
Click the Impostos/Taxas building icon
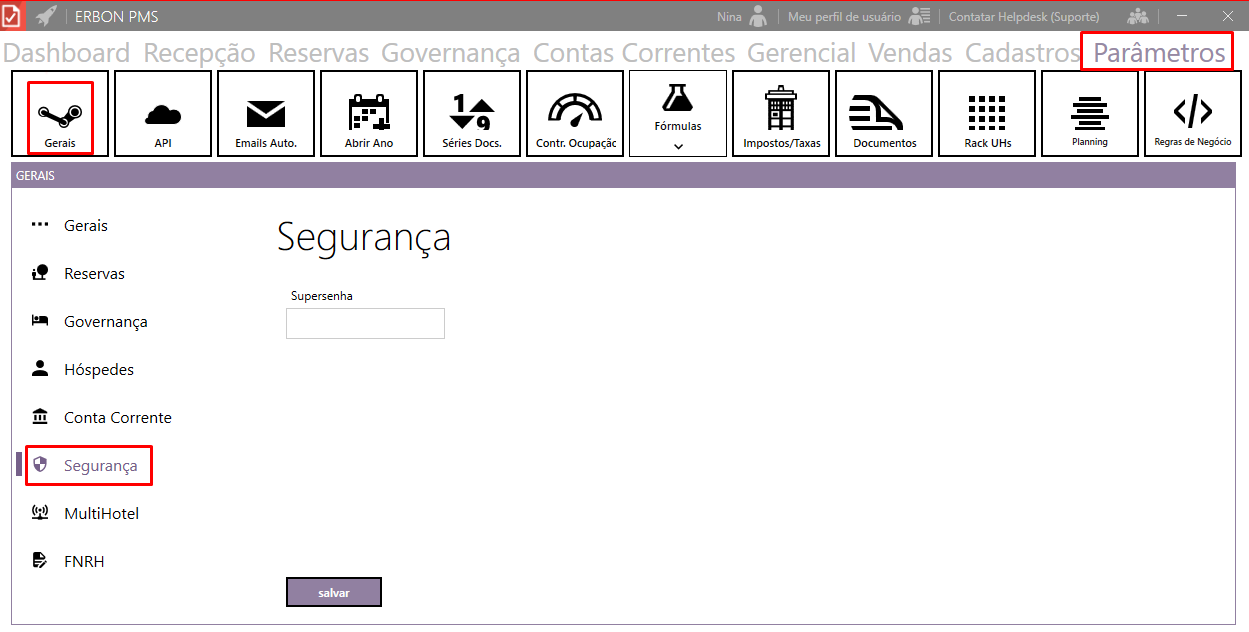coord(781,114)
